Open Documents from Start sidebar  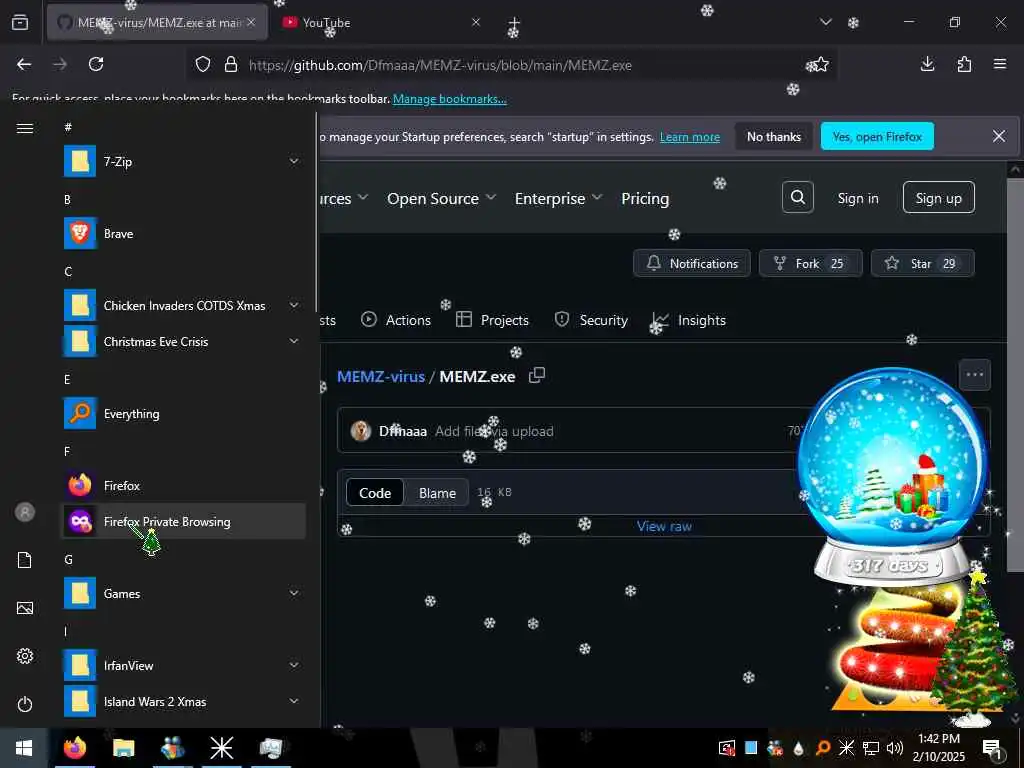coord(25,560)
